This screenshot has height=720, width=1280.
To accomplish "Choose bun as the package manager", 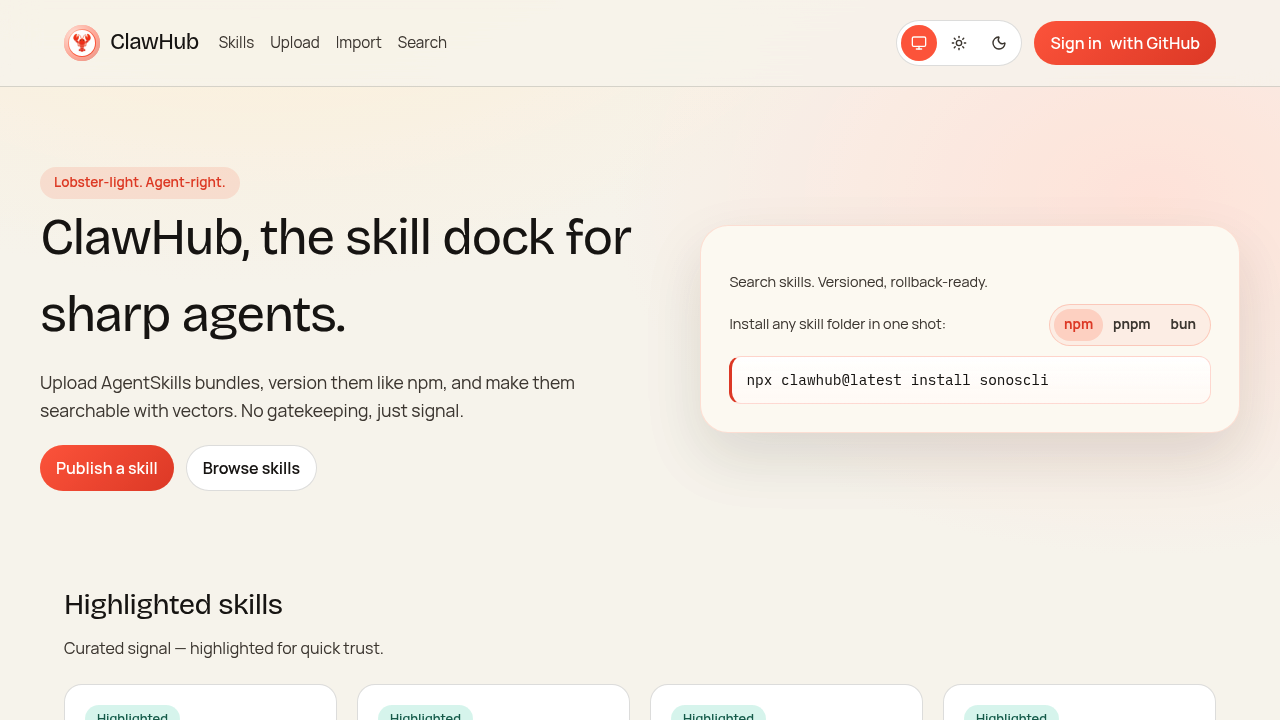I will pos(1183,324).
